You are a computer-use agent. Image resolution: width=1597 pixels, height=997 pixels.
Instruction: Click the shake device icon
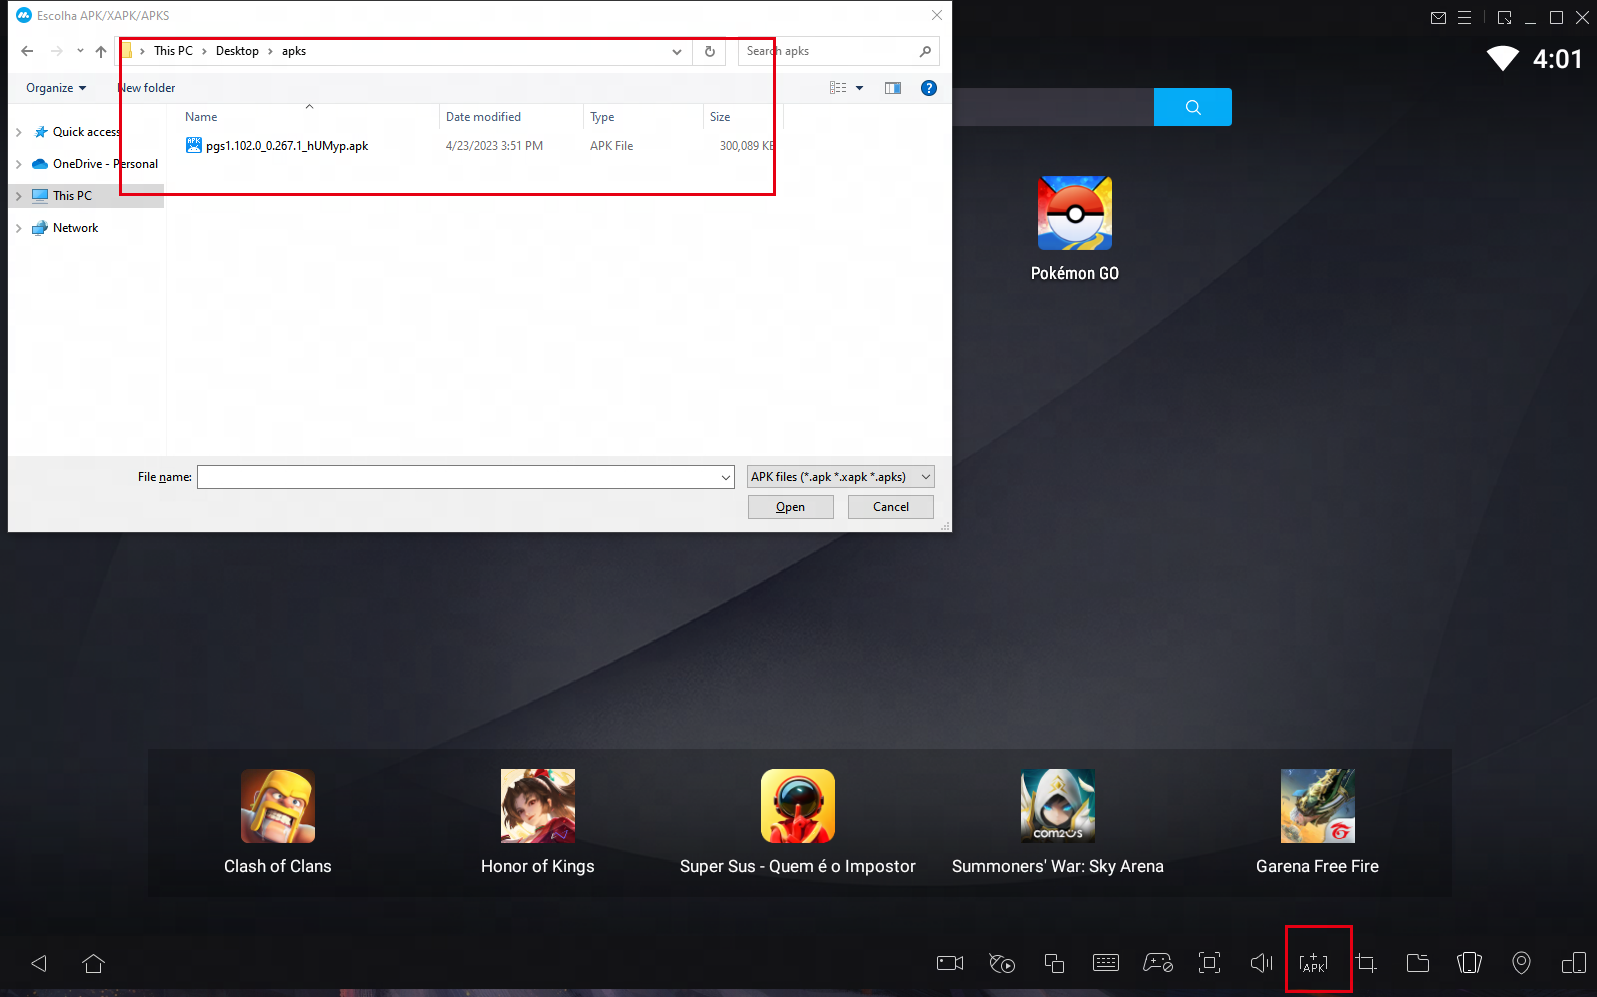[x=1469, y=963]
